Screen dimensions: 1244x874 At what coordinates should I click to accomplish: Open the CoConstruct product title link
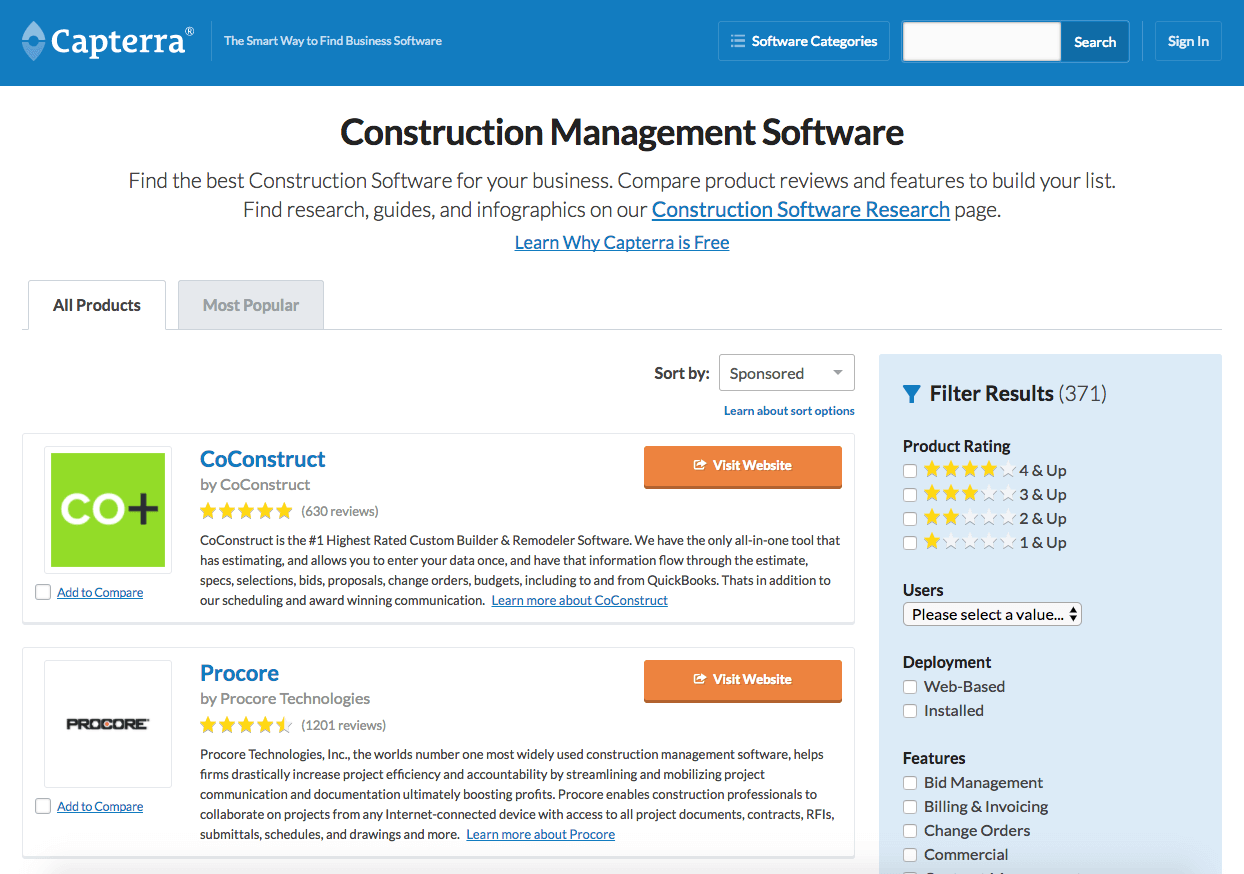263,459
